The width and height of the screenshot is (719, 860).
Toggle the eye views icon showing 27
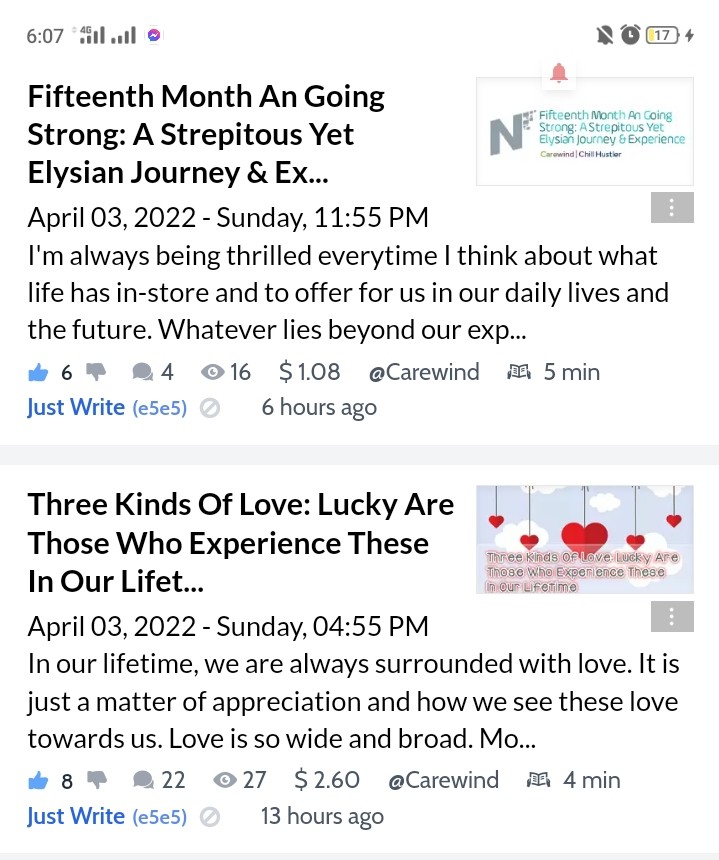(x=224, y=780)
